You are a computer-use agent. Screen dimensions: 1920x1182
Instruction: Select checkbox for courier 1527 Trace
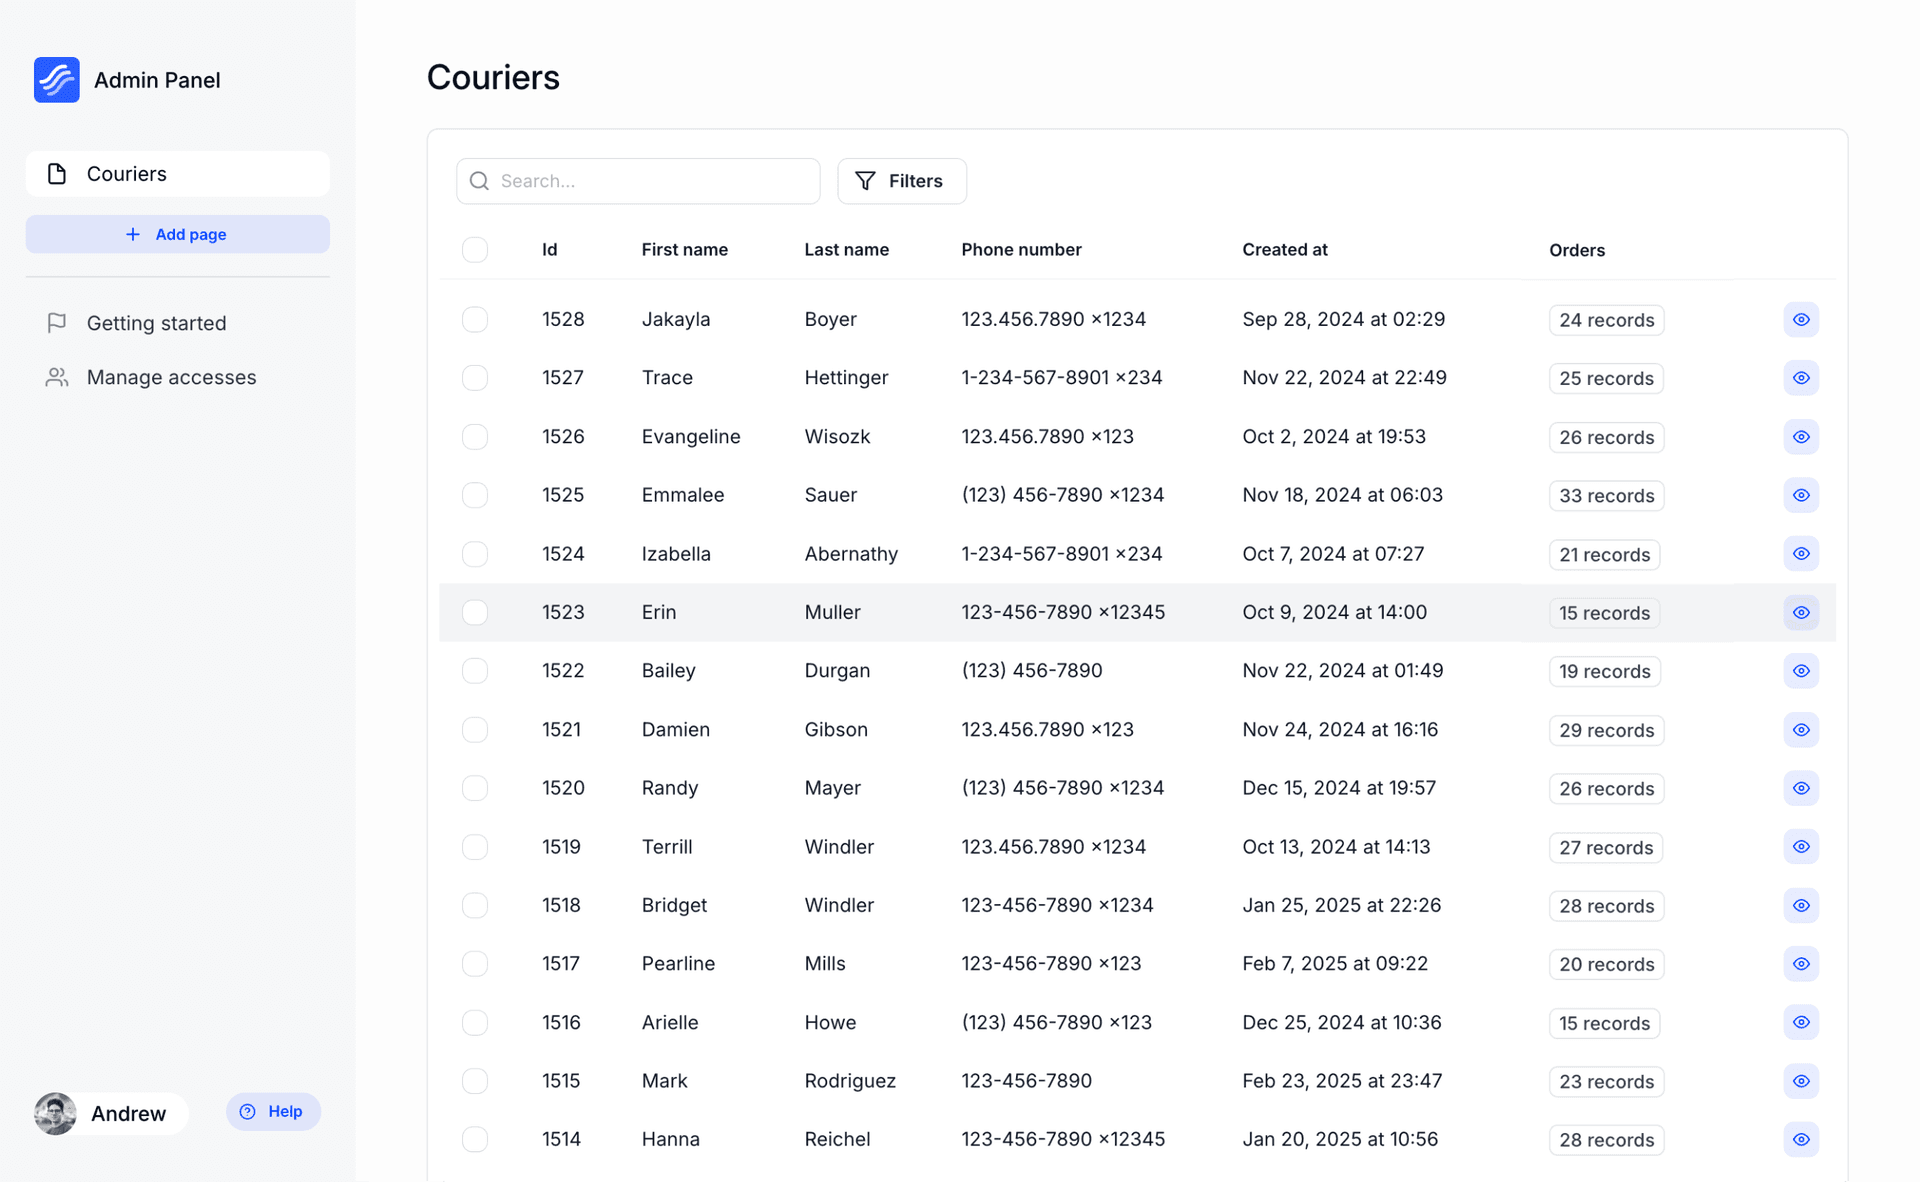tap(475, 378)
